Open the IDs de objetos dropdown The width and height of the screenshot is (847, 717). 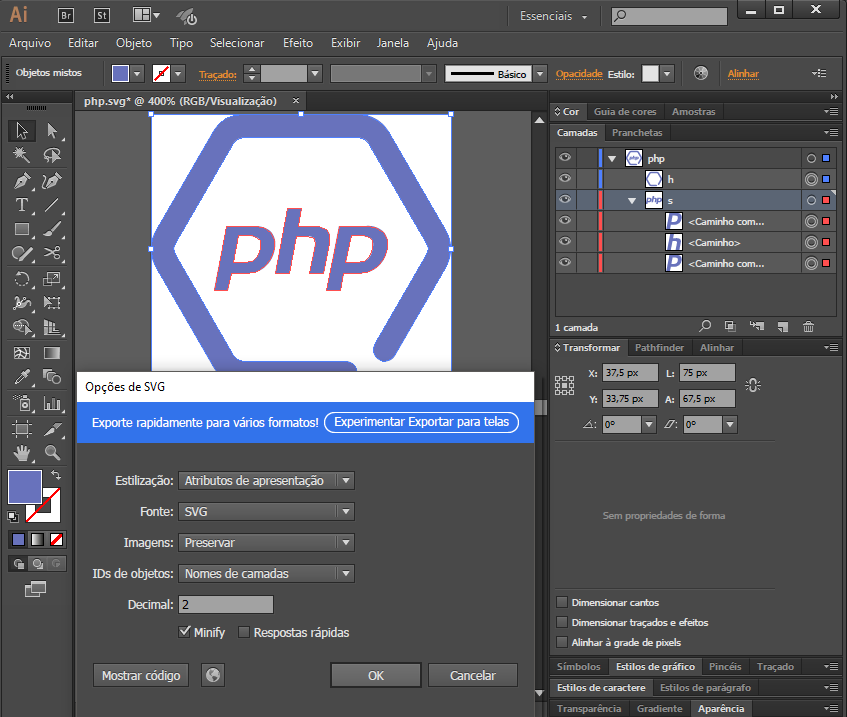(x=266, y=573)
